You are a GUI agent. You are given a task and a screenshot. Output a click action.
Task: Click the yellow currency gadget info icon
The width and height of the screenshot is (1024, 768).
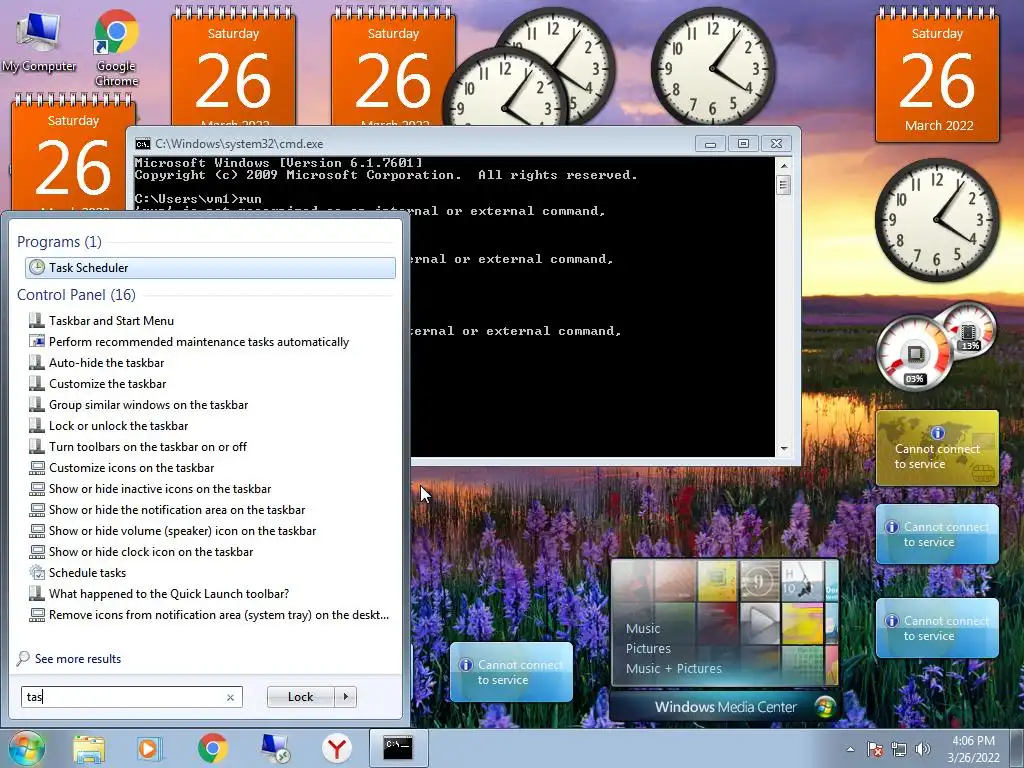937,432
